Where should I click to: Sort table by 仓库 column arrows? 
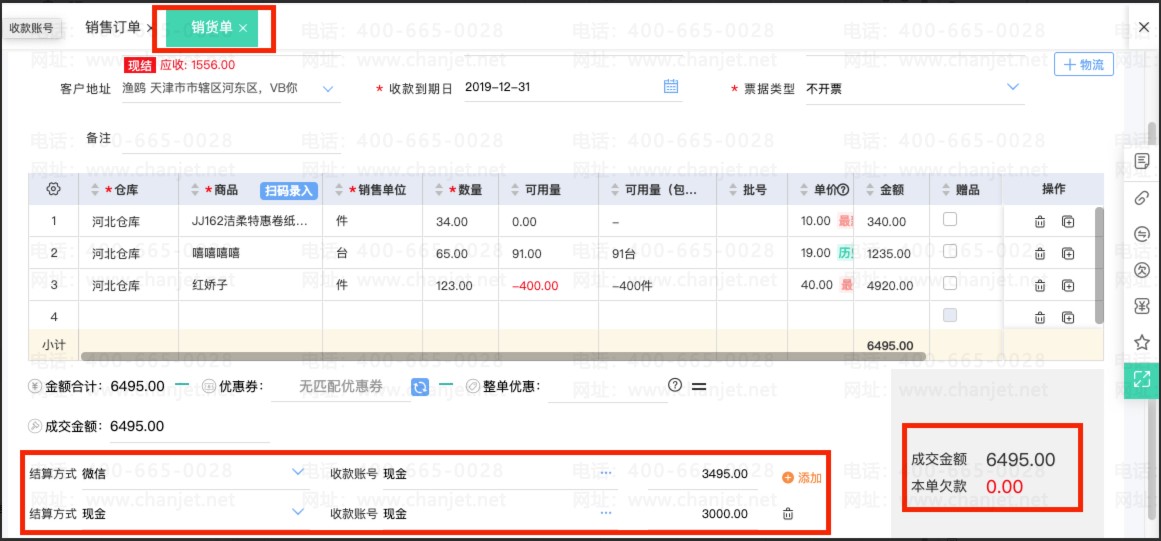95,190
